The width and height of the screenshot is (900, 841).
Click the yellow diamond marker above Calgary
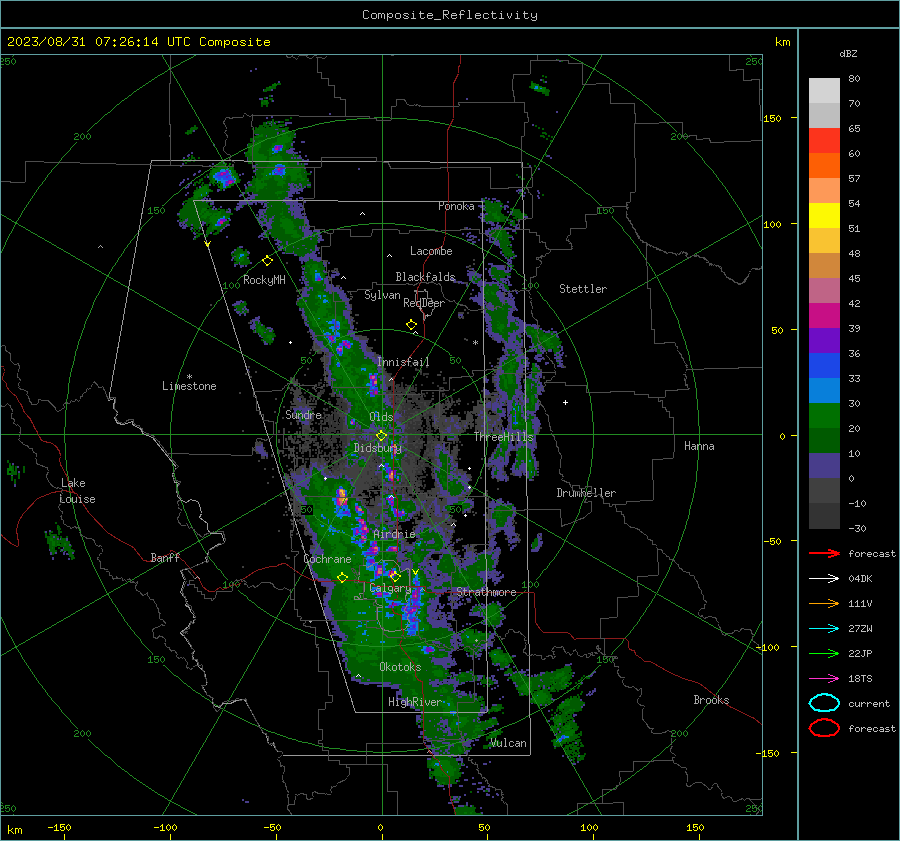[x=395, y=576]
